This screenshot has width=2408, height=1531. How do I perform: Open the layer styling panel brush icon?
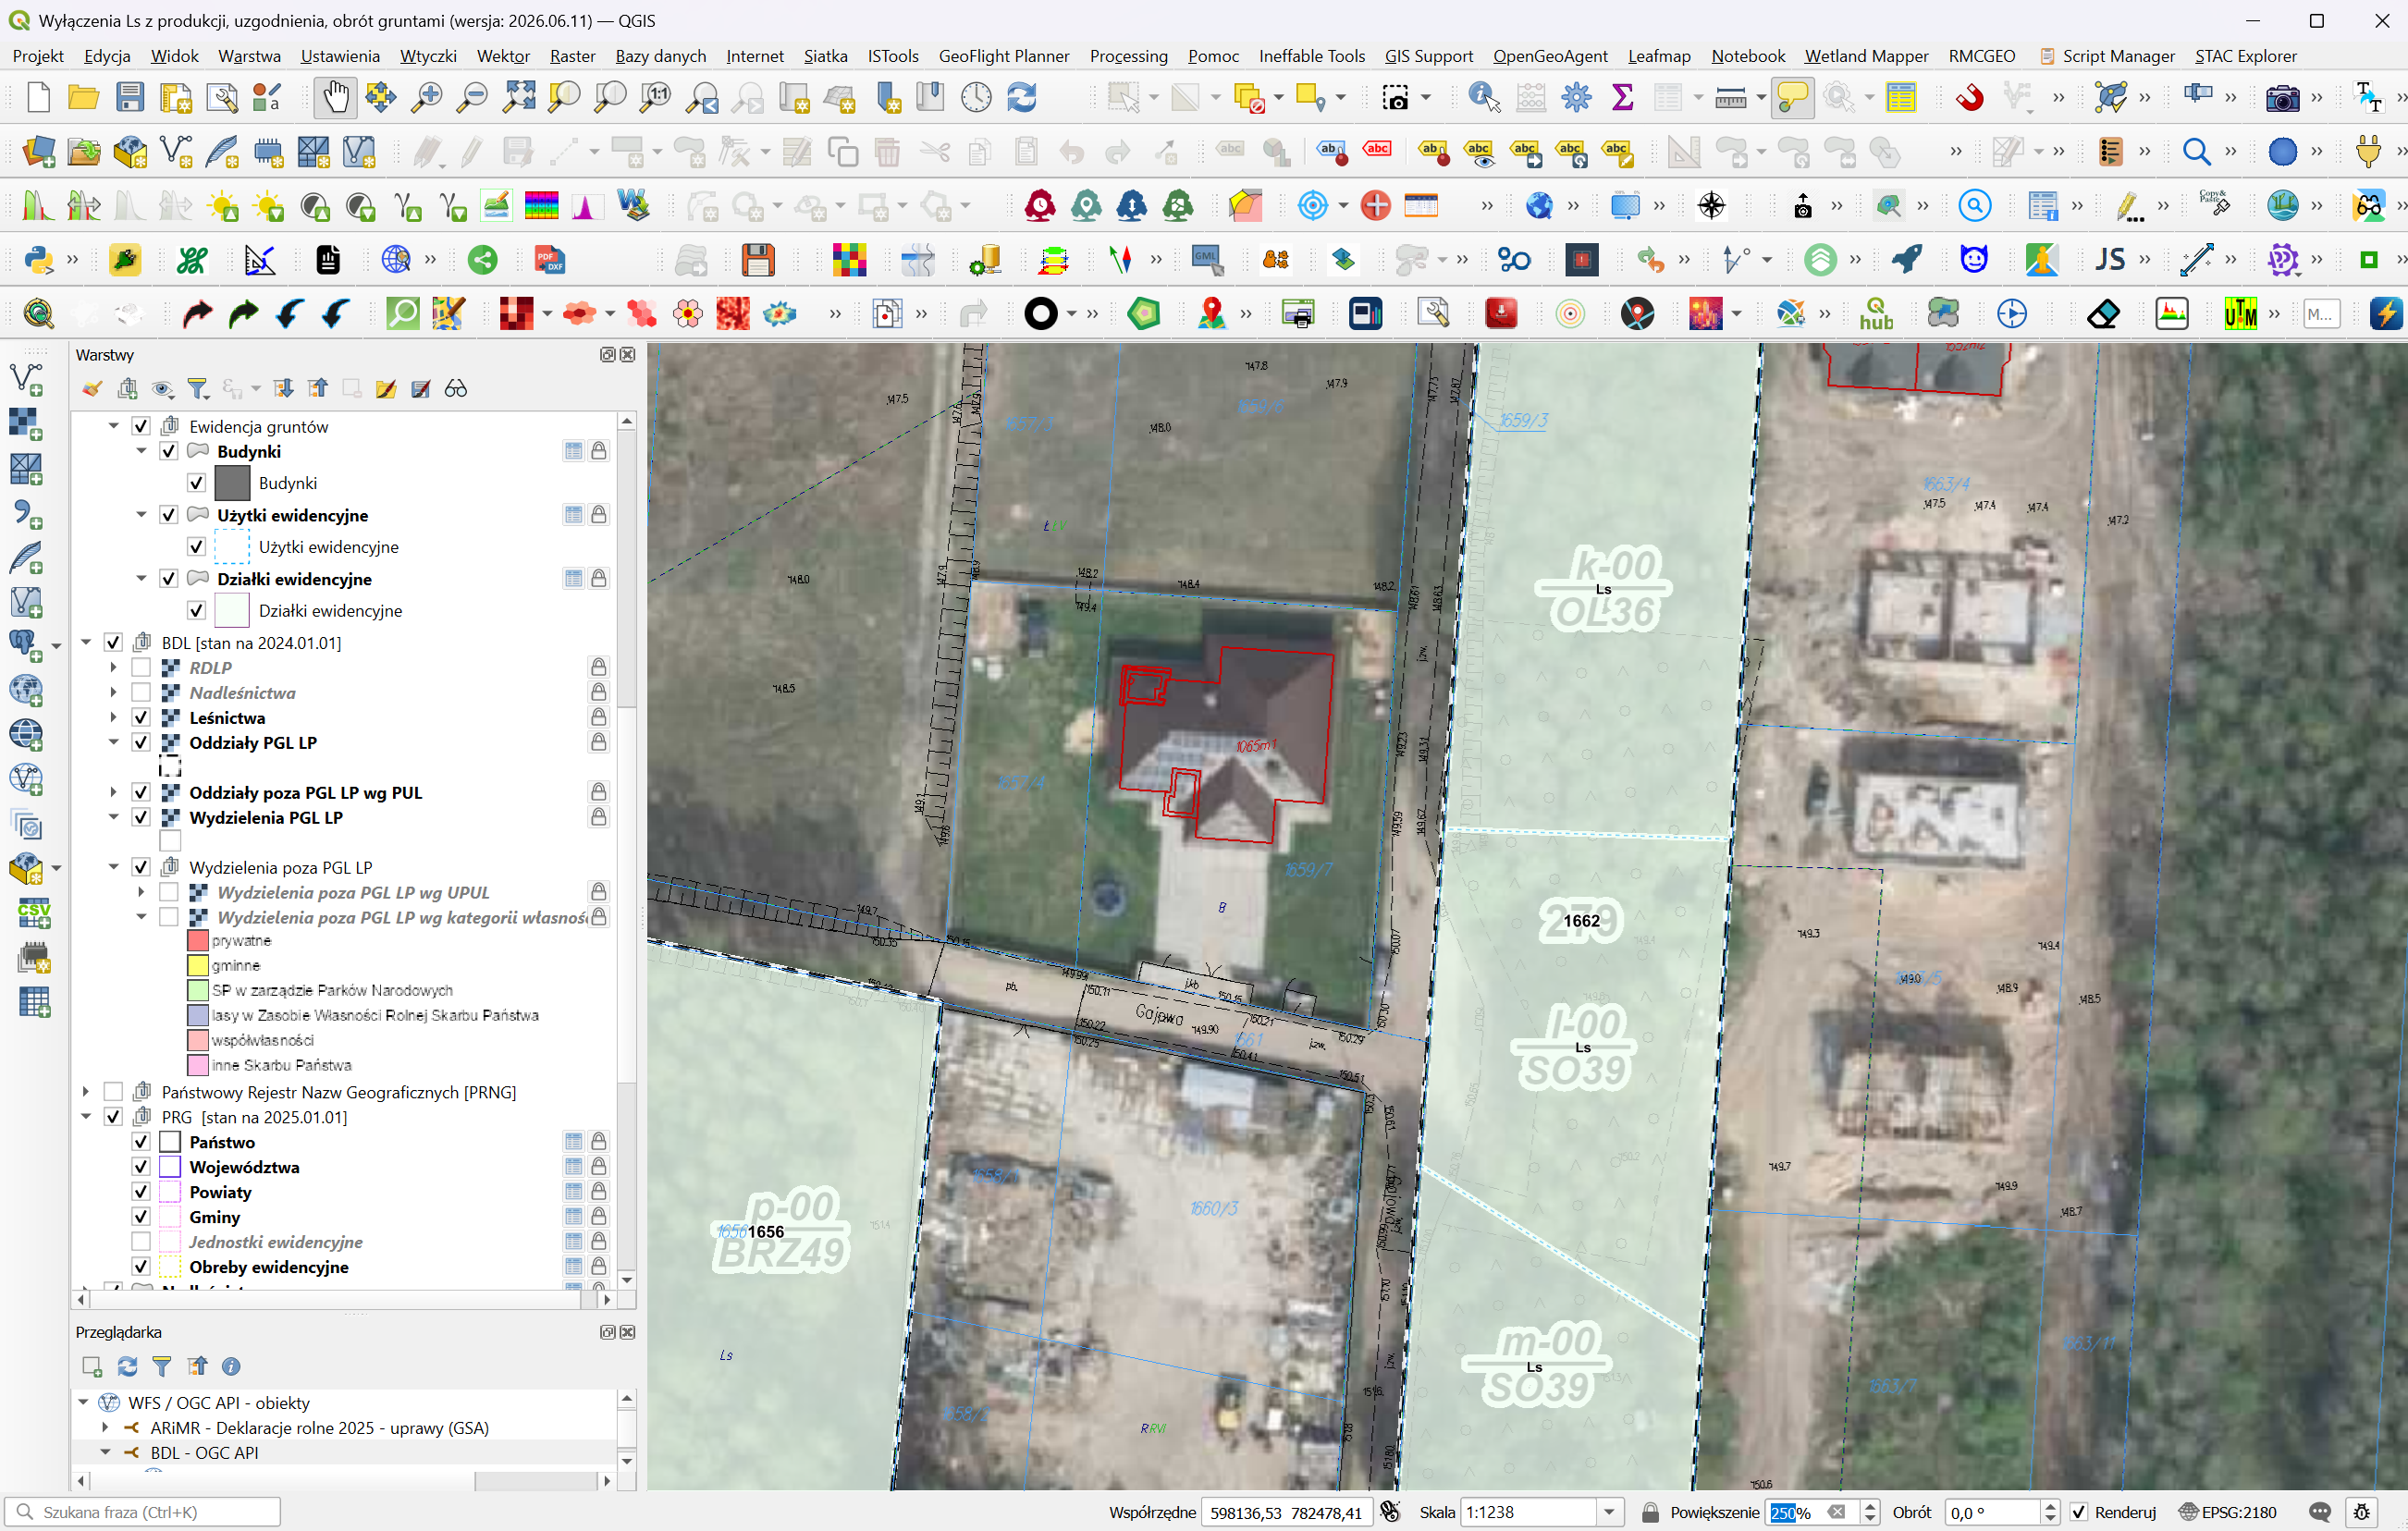92,389
